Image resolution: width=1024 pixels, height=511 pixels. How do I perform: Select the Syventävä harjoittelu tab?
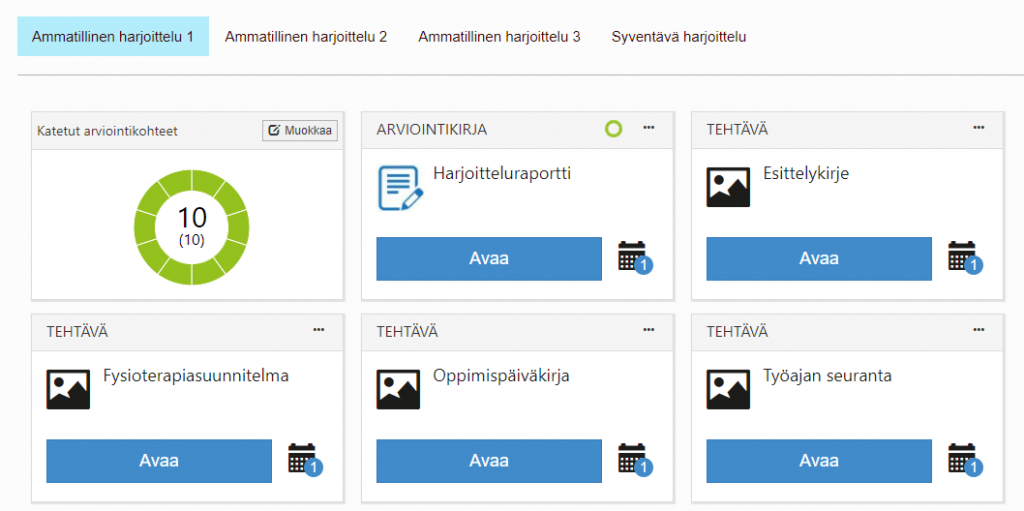coord(679,37)
